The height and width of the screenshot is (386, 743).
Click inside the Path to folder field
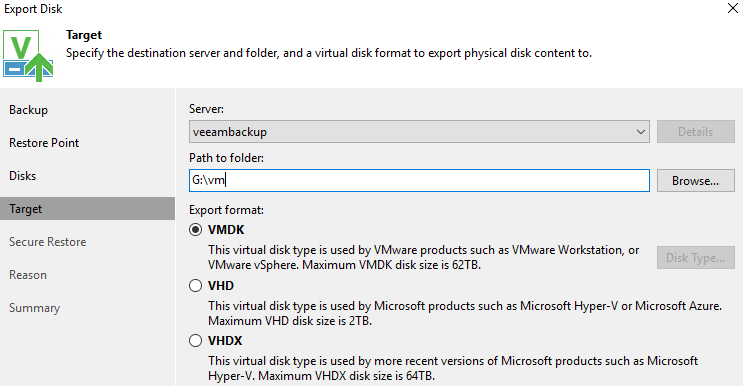pos(419,180)
